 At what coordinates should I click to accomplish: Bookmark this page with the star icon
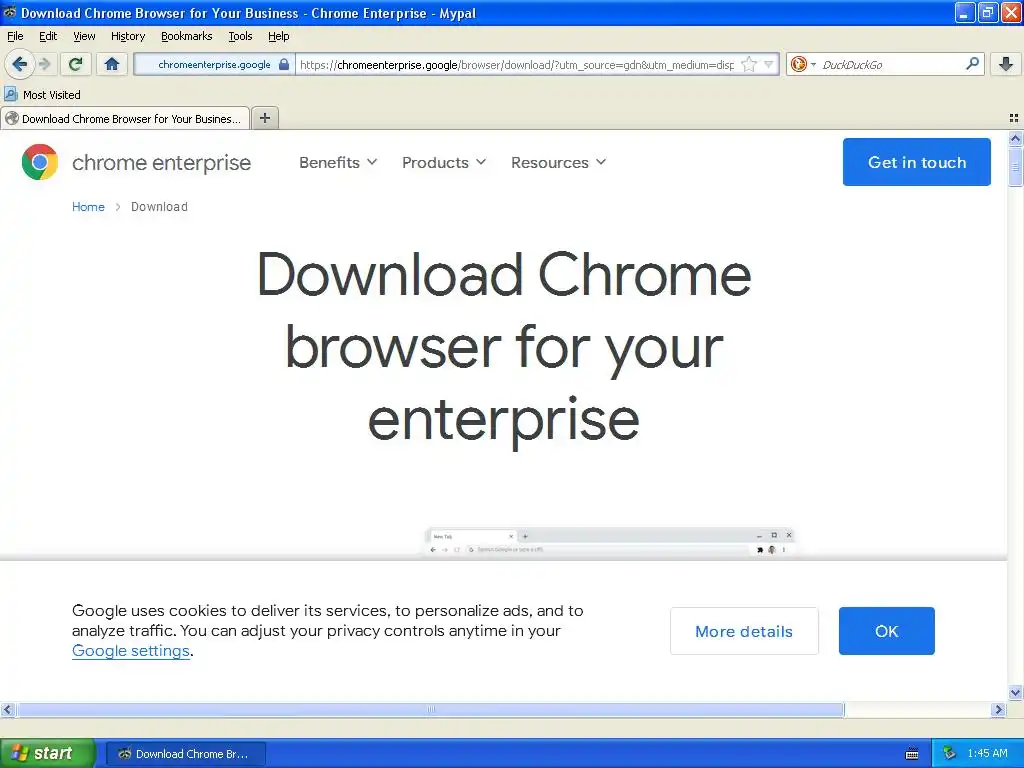click(749, 64)
